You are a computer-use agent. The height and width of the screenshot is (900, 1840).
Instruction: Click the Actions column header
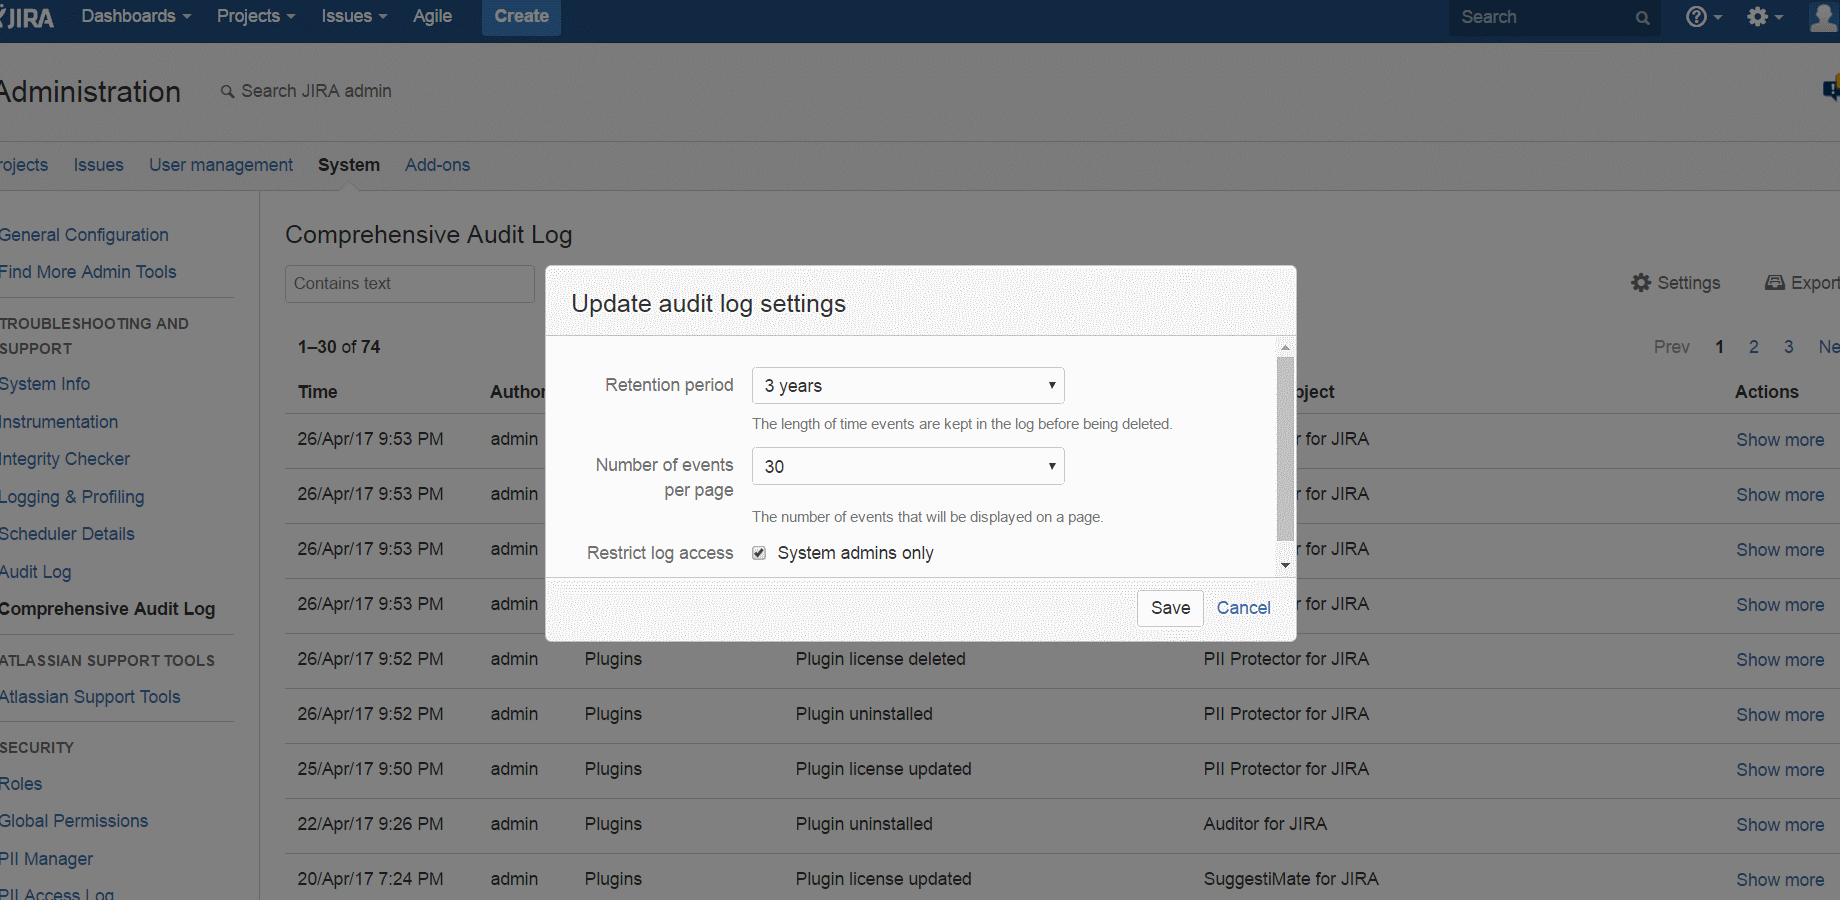tap(1766, 392)
